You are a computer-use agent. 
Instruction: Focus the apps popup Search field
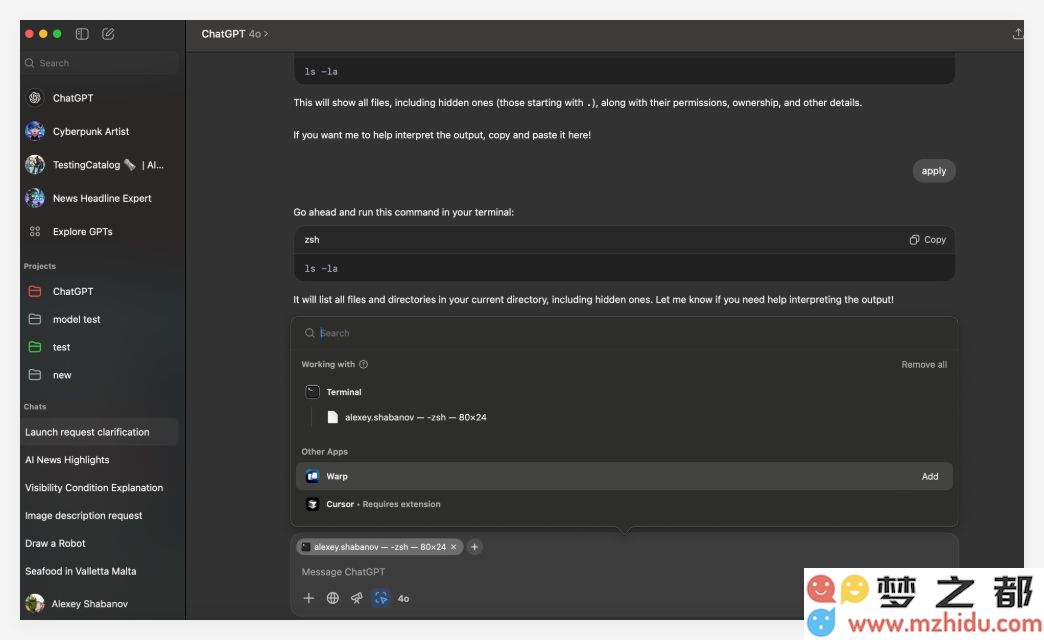tap(625, 333)
